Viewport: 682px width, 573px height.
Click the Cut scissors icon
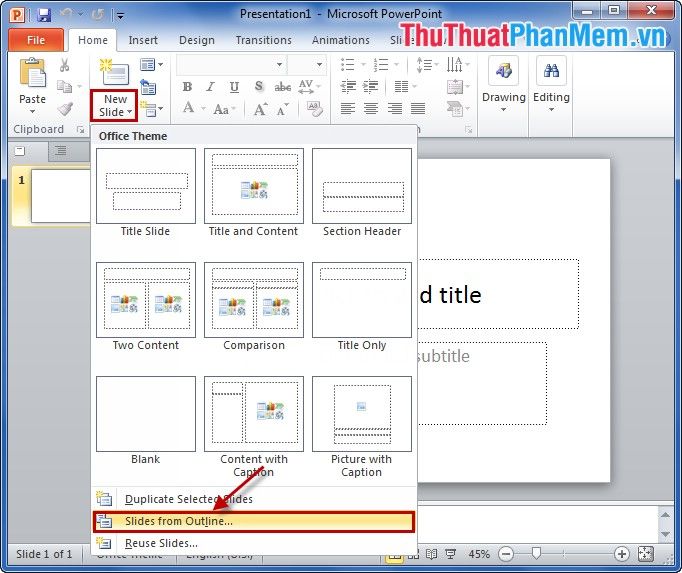point(64,65)
